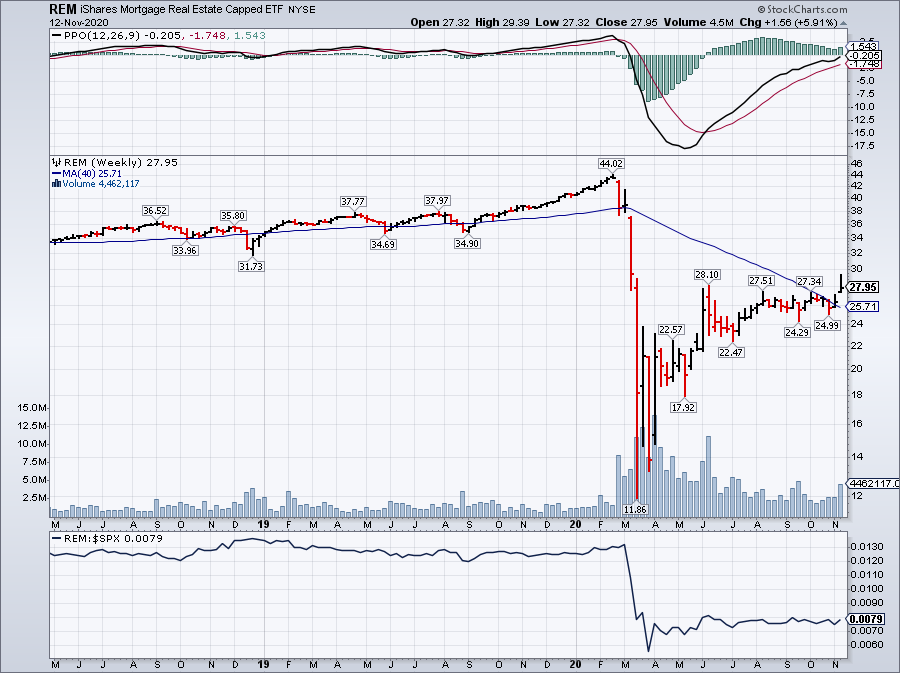The image size is (900, 673).
Task: Click the Chg +1.56 (+5.91%) value
Action: pos(789,22)
